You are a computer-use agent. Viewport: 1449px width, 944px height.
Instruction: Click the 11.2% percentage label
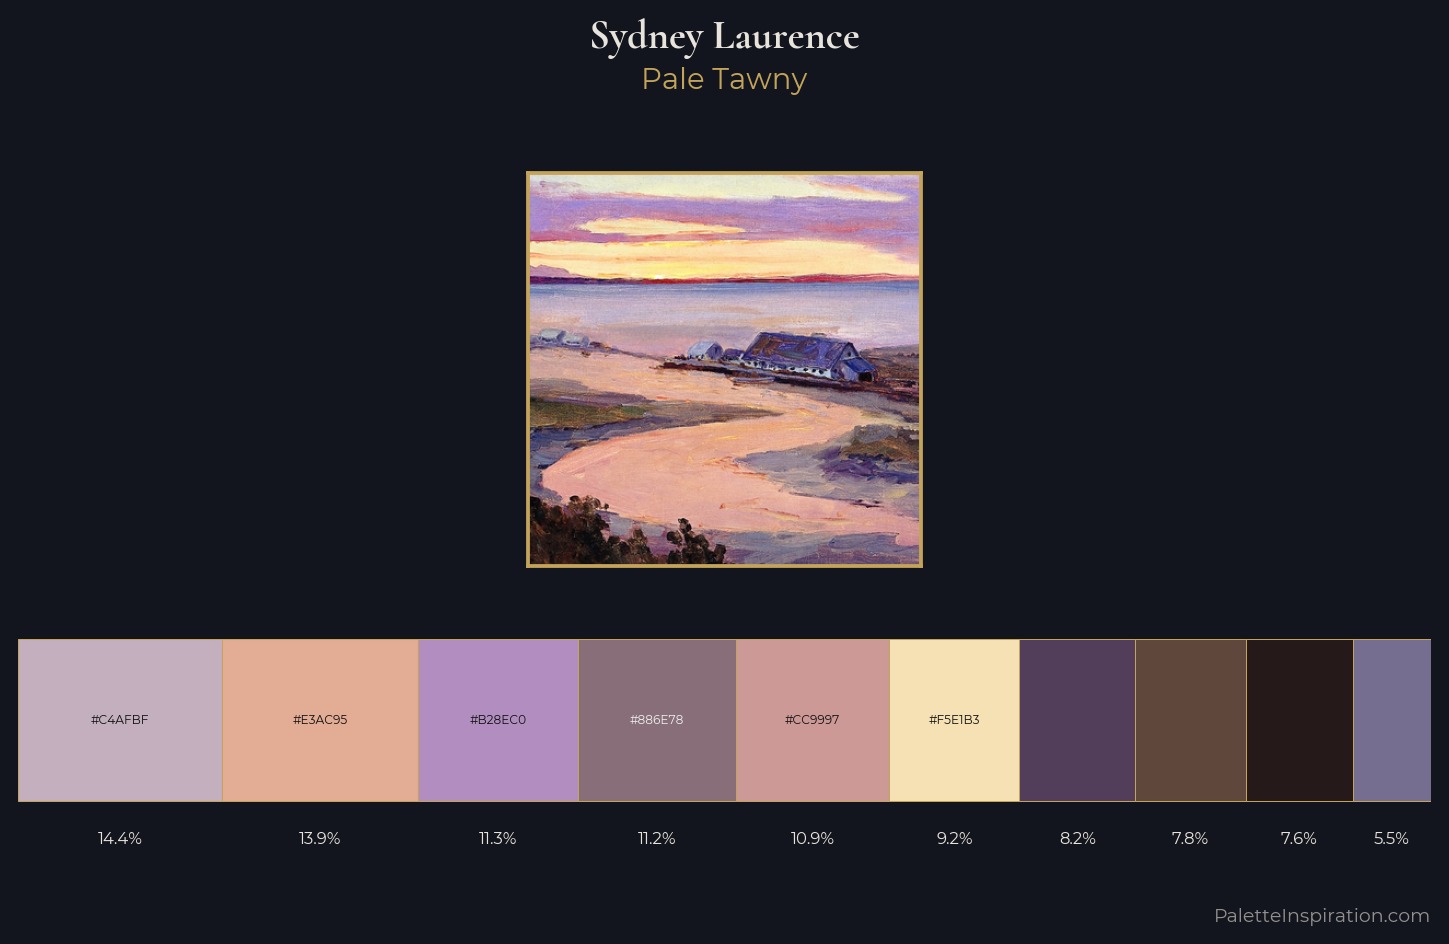pyautogui.click(x=657, y=838)
